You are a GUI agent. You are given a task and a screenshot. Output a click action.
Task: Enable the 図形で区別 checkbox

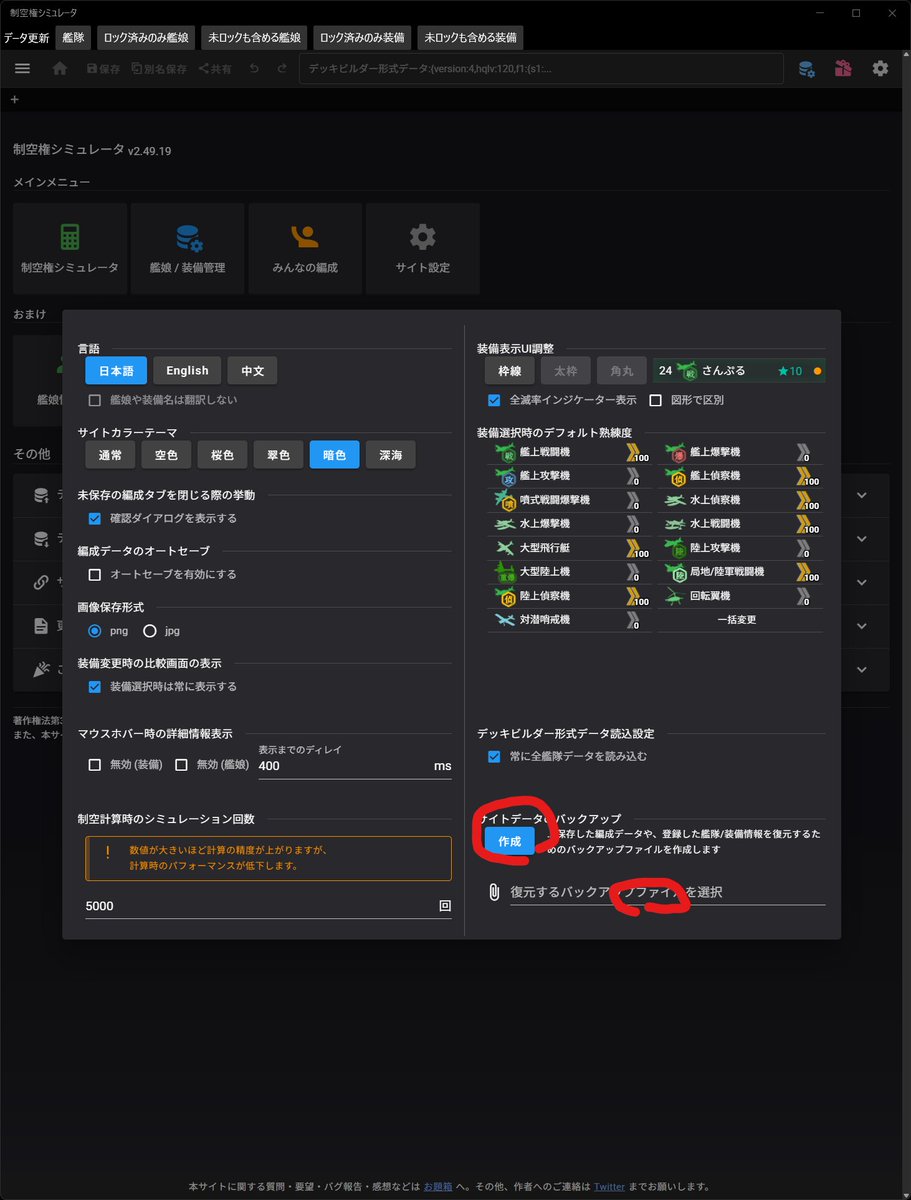tap(656, 400)
